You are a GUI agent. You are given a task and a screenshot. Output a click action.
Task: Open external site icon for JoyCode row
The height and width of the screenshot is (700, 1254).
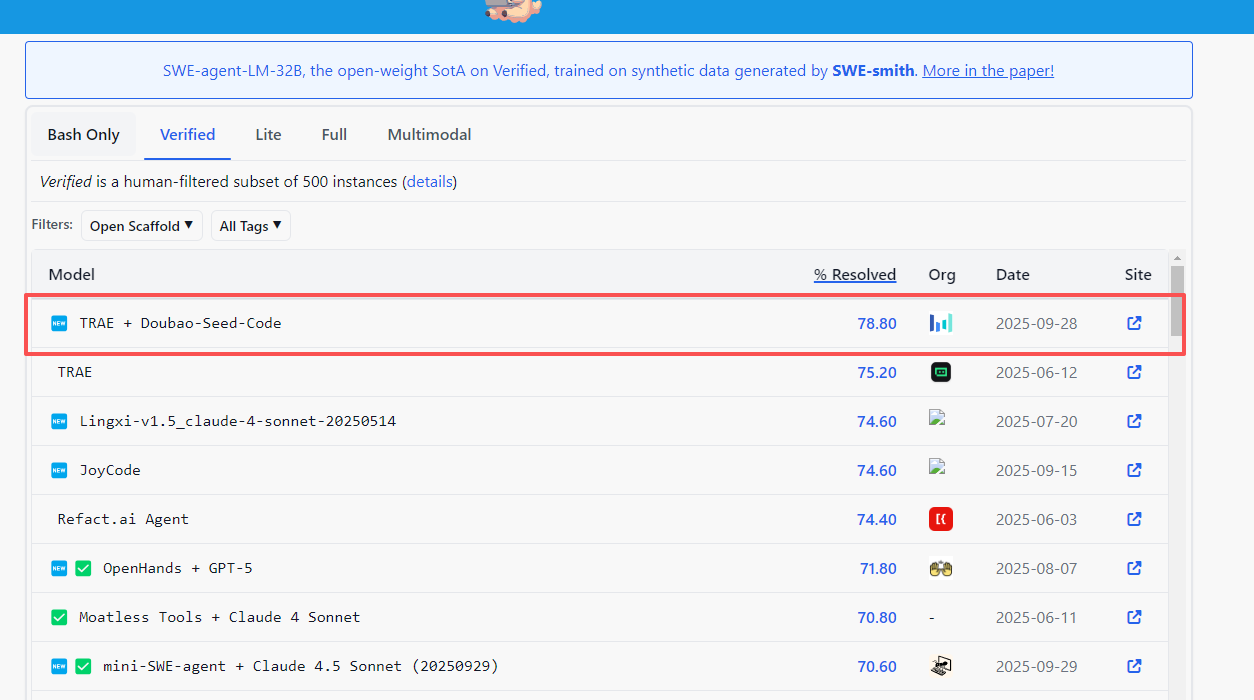pyautogui.click(x=1134, y=470)
